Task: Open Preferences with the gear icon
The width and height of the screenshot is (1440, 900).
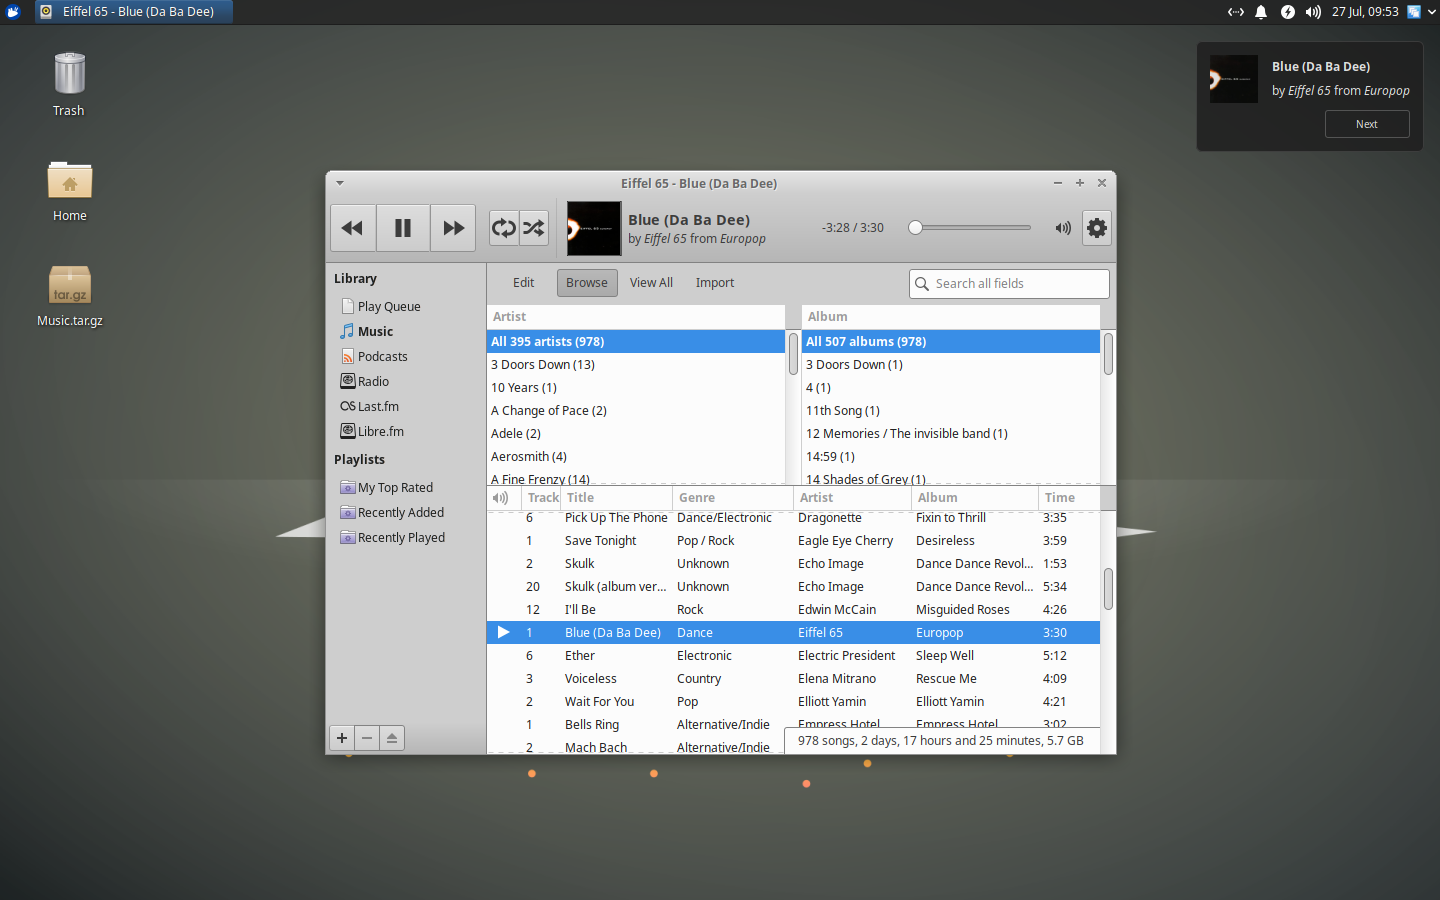Action: click(1096, 228)
